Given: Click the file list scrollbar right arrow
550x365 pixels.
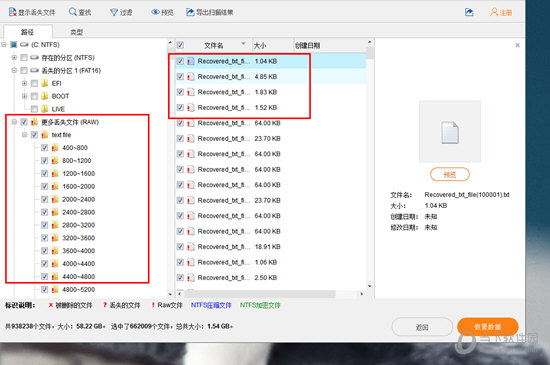Looking at the screenshot, I should [x=362, y=294].
